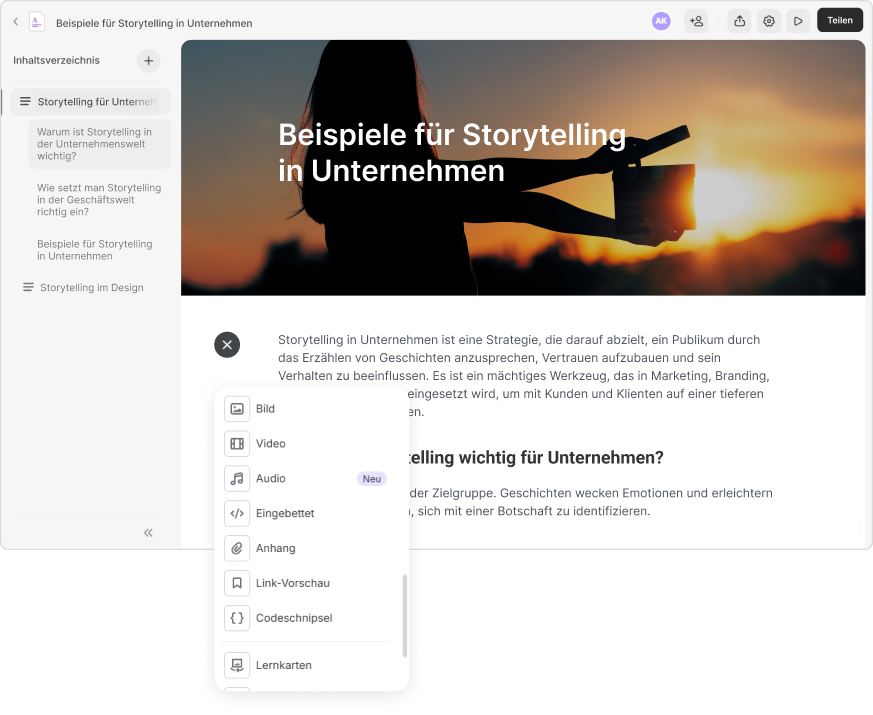This screenshot has height=715, width=873.
Task: Click the Storytelling im Design list icon
Action: (x=28, y=287)
